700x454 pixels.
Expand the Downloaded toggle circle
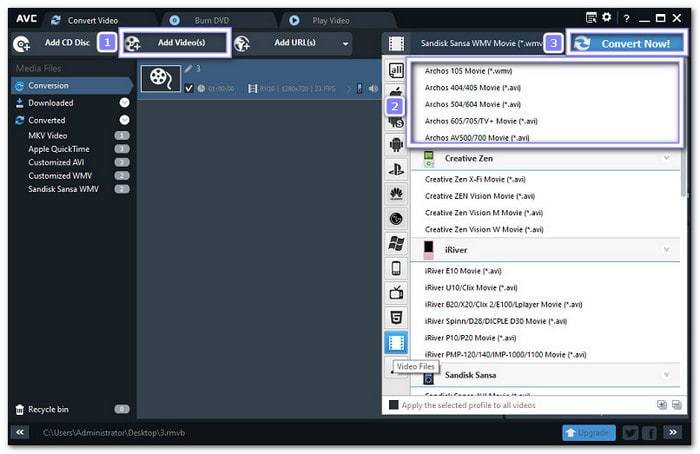(x=125, y=103)
